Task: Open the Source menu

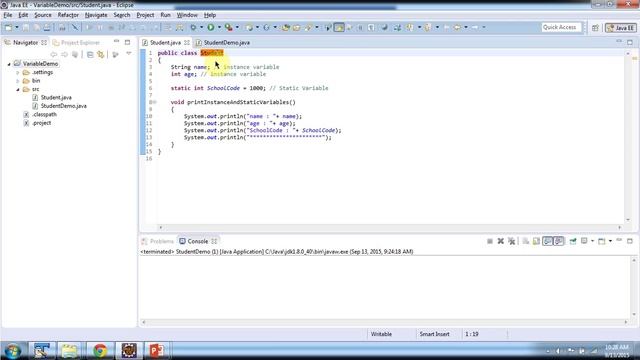Action: (x=43, y=15)
